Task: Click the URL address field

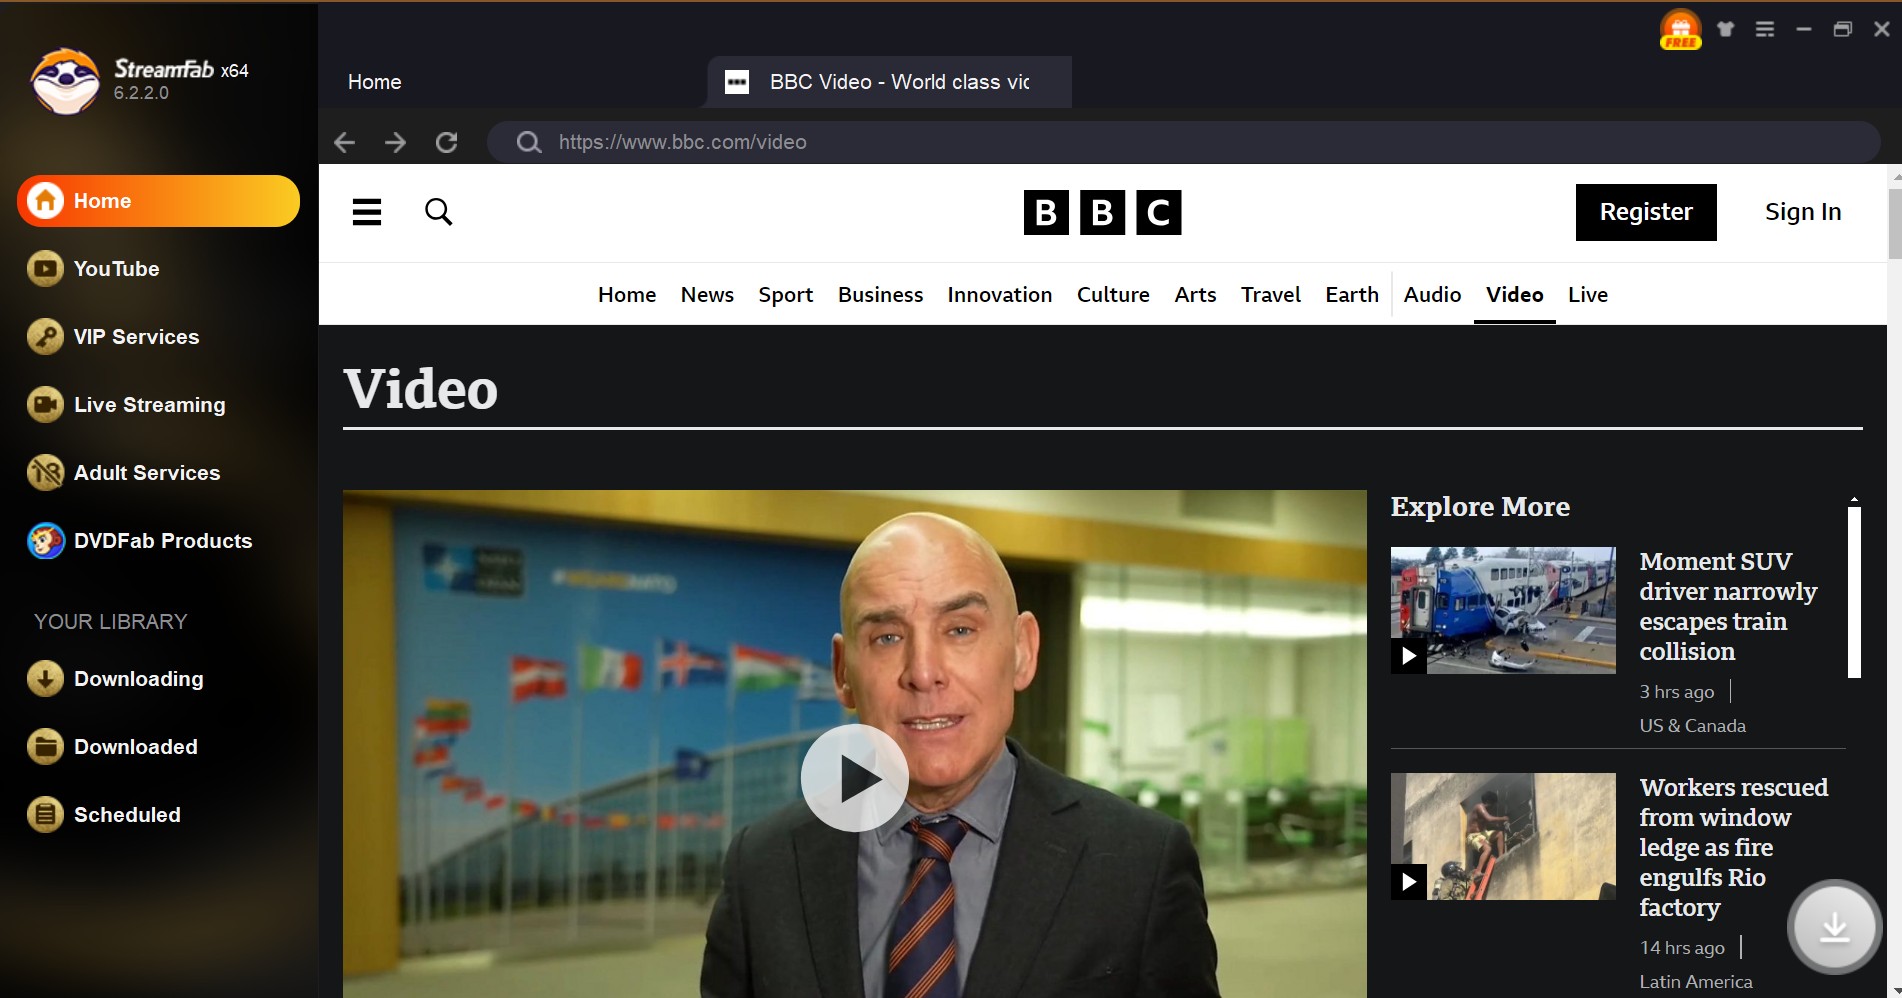Action: (1184, 142)
